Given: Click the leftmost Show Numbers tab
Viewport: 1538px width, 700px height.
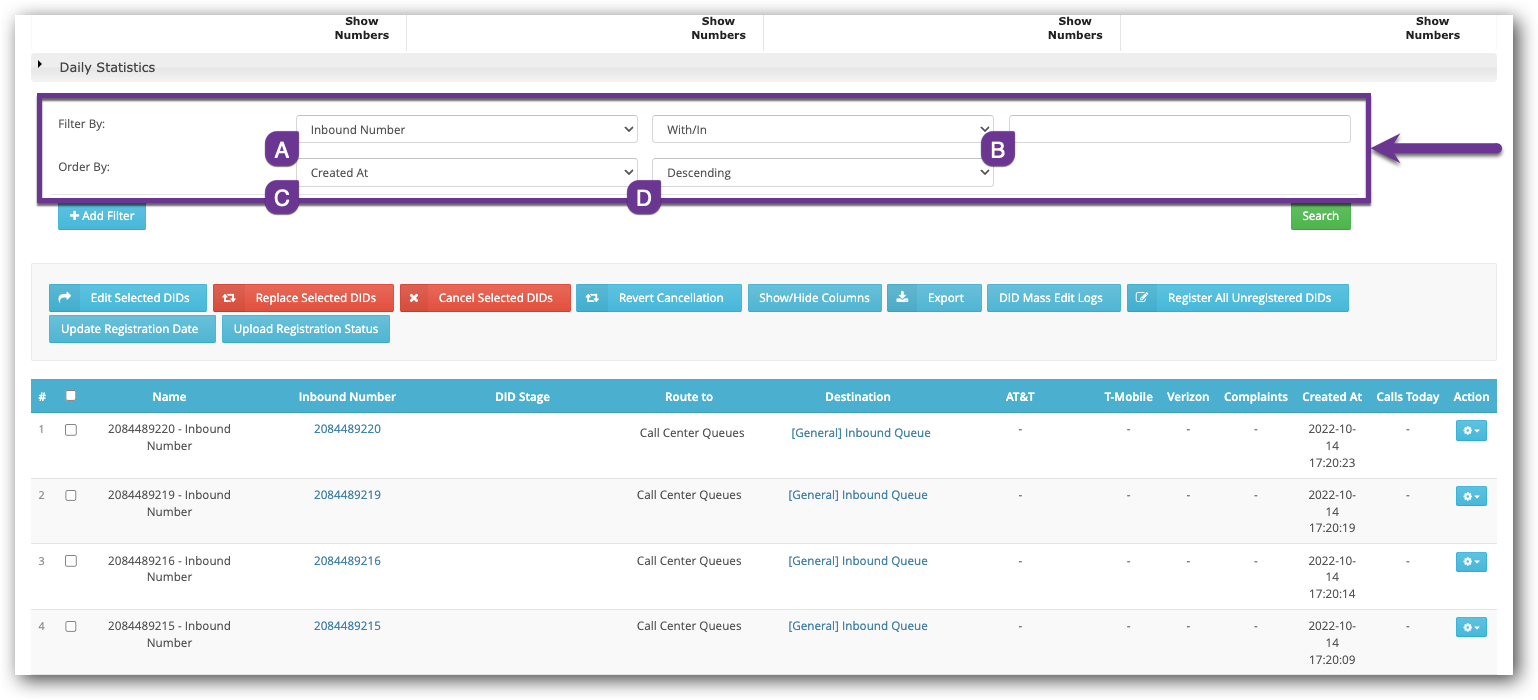Looking at the screenshot, I should (361, 27).
